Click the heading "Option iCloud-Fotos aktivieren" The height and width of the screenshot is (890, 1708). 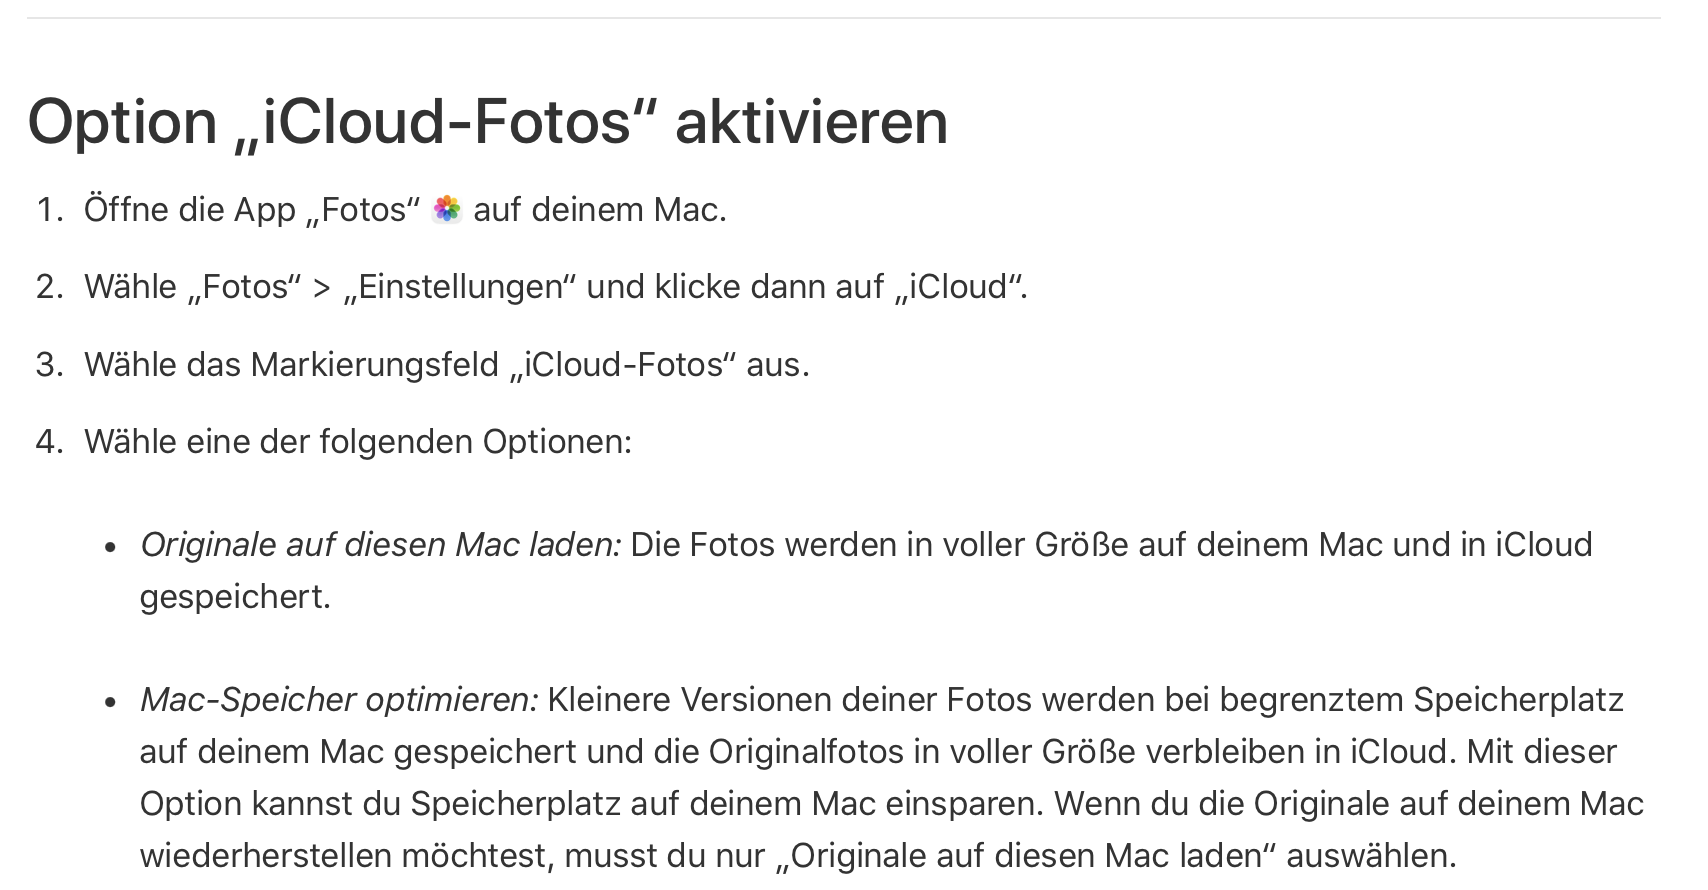pos(487,122)
